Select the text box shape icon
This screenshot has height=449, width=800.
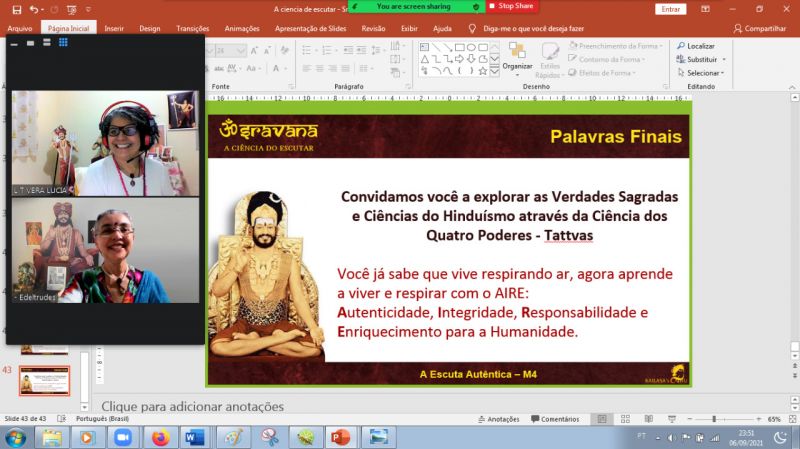tap(424, 47)
